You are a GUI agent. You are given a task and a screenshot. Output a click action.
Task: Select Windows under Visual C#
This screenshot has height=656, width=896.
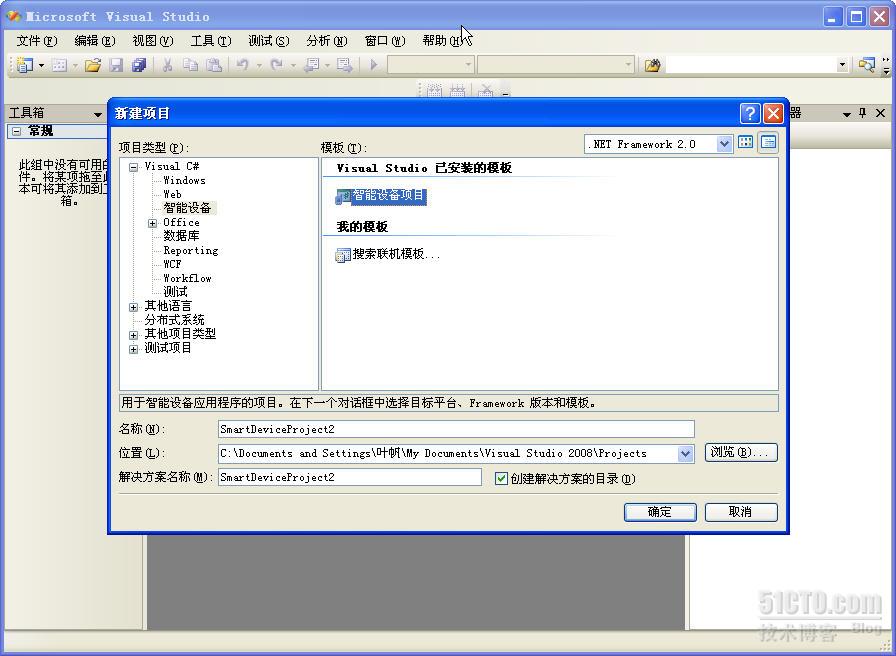click(x=184, y=181)
